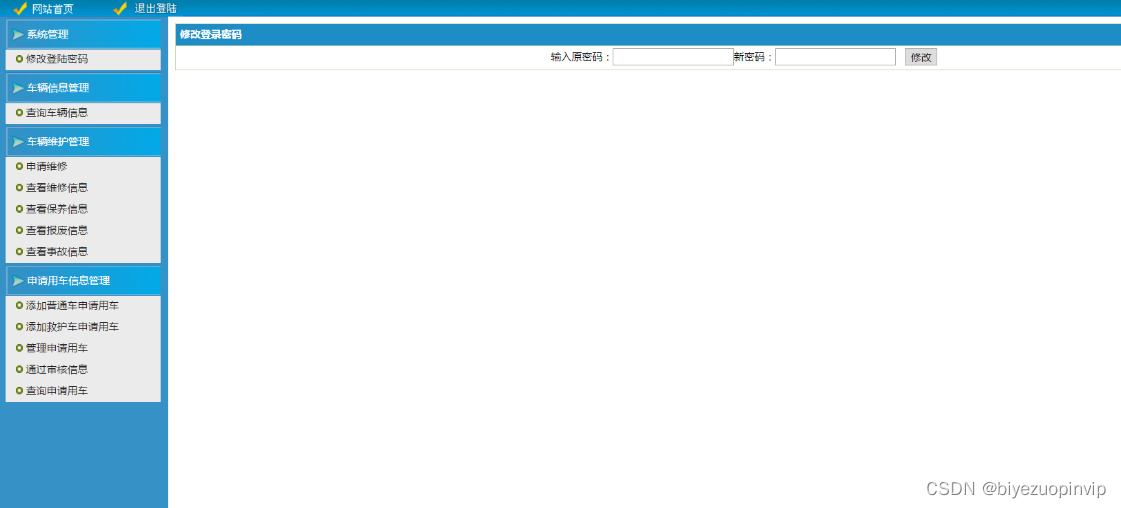Image resolution: width=1121 pixels, height=508 pixels.
Task: Go to 查看事故信息 page
Action: click(x=57, y=252)
